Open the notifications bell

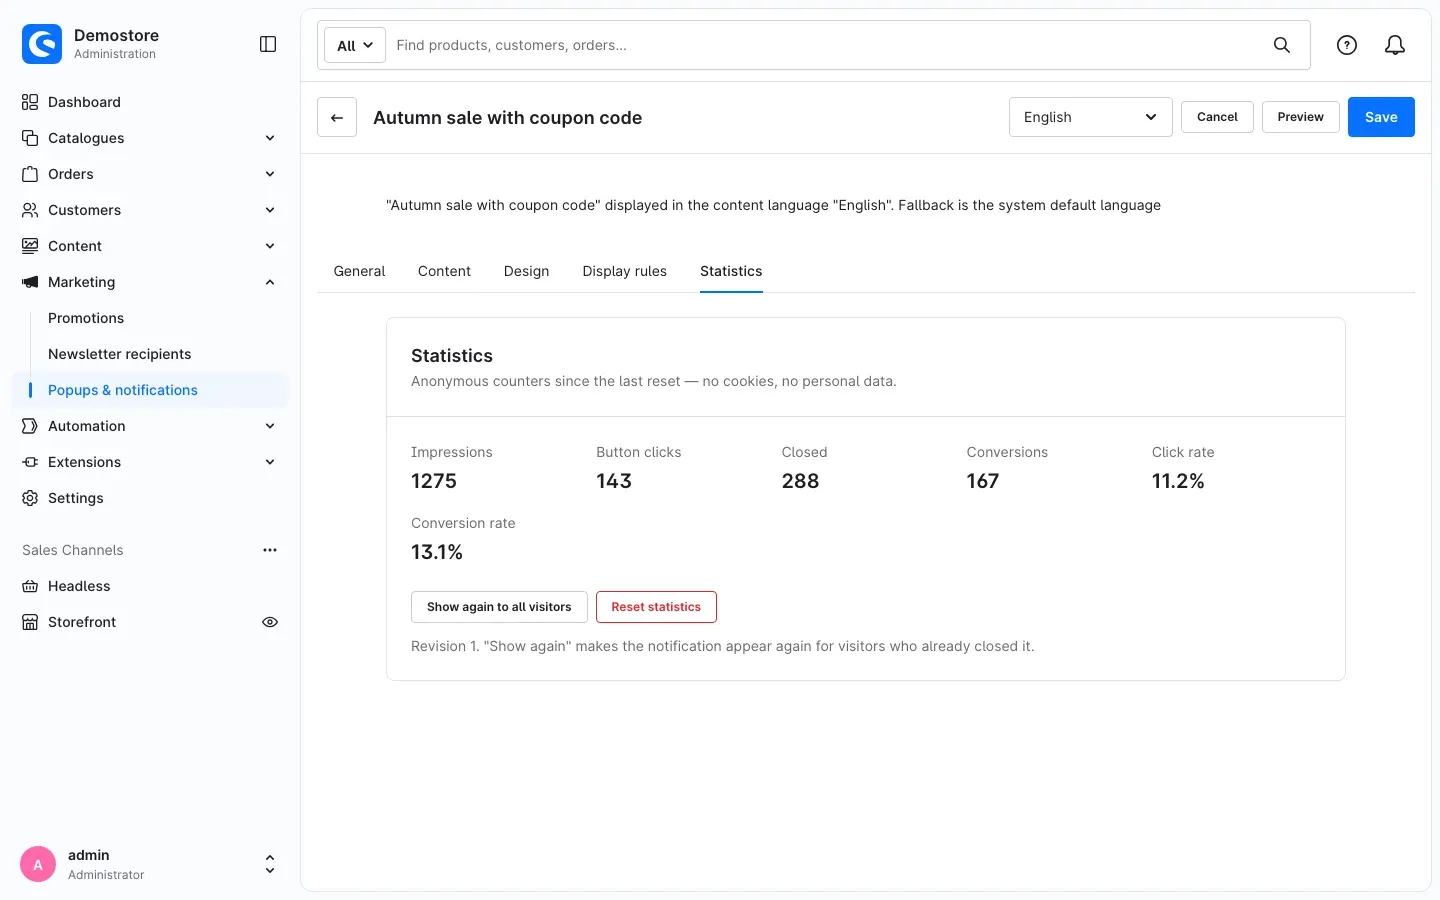[x=1395, y=45]
